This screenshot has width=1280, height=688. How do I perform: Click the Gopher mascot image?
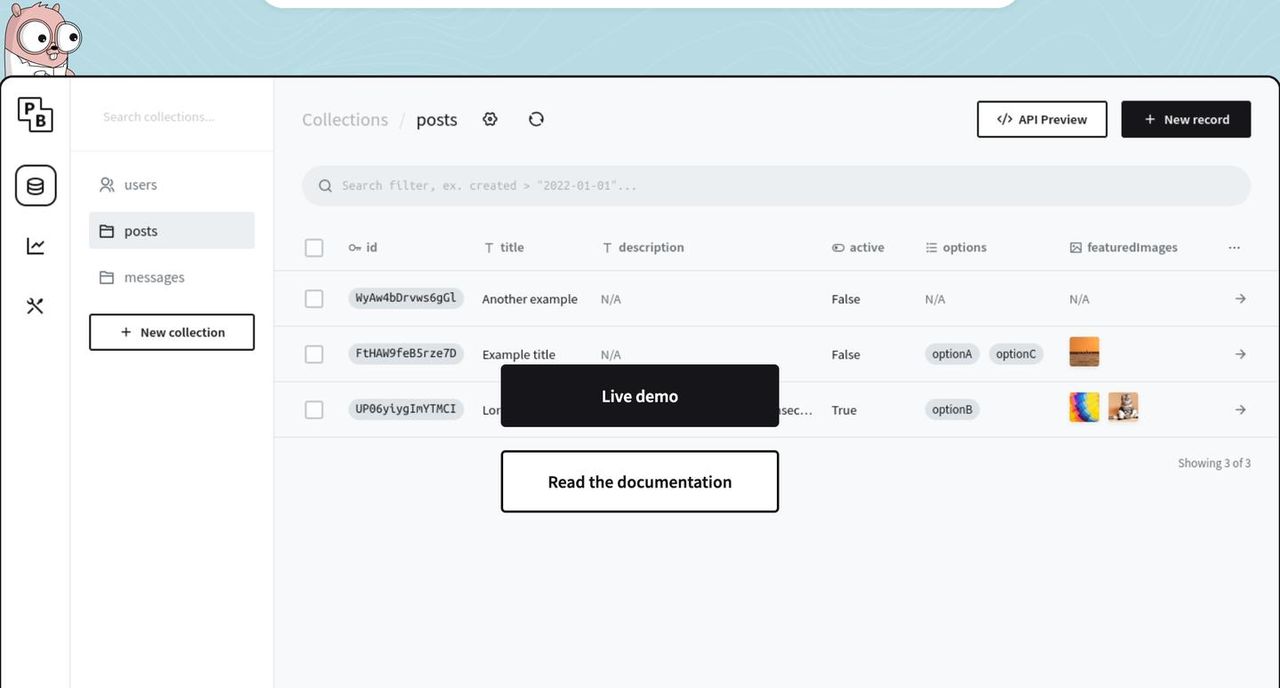41,38
